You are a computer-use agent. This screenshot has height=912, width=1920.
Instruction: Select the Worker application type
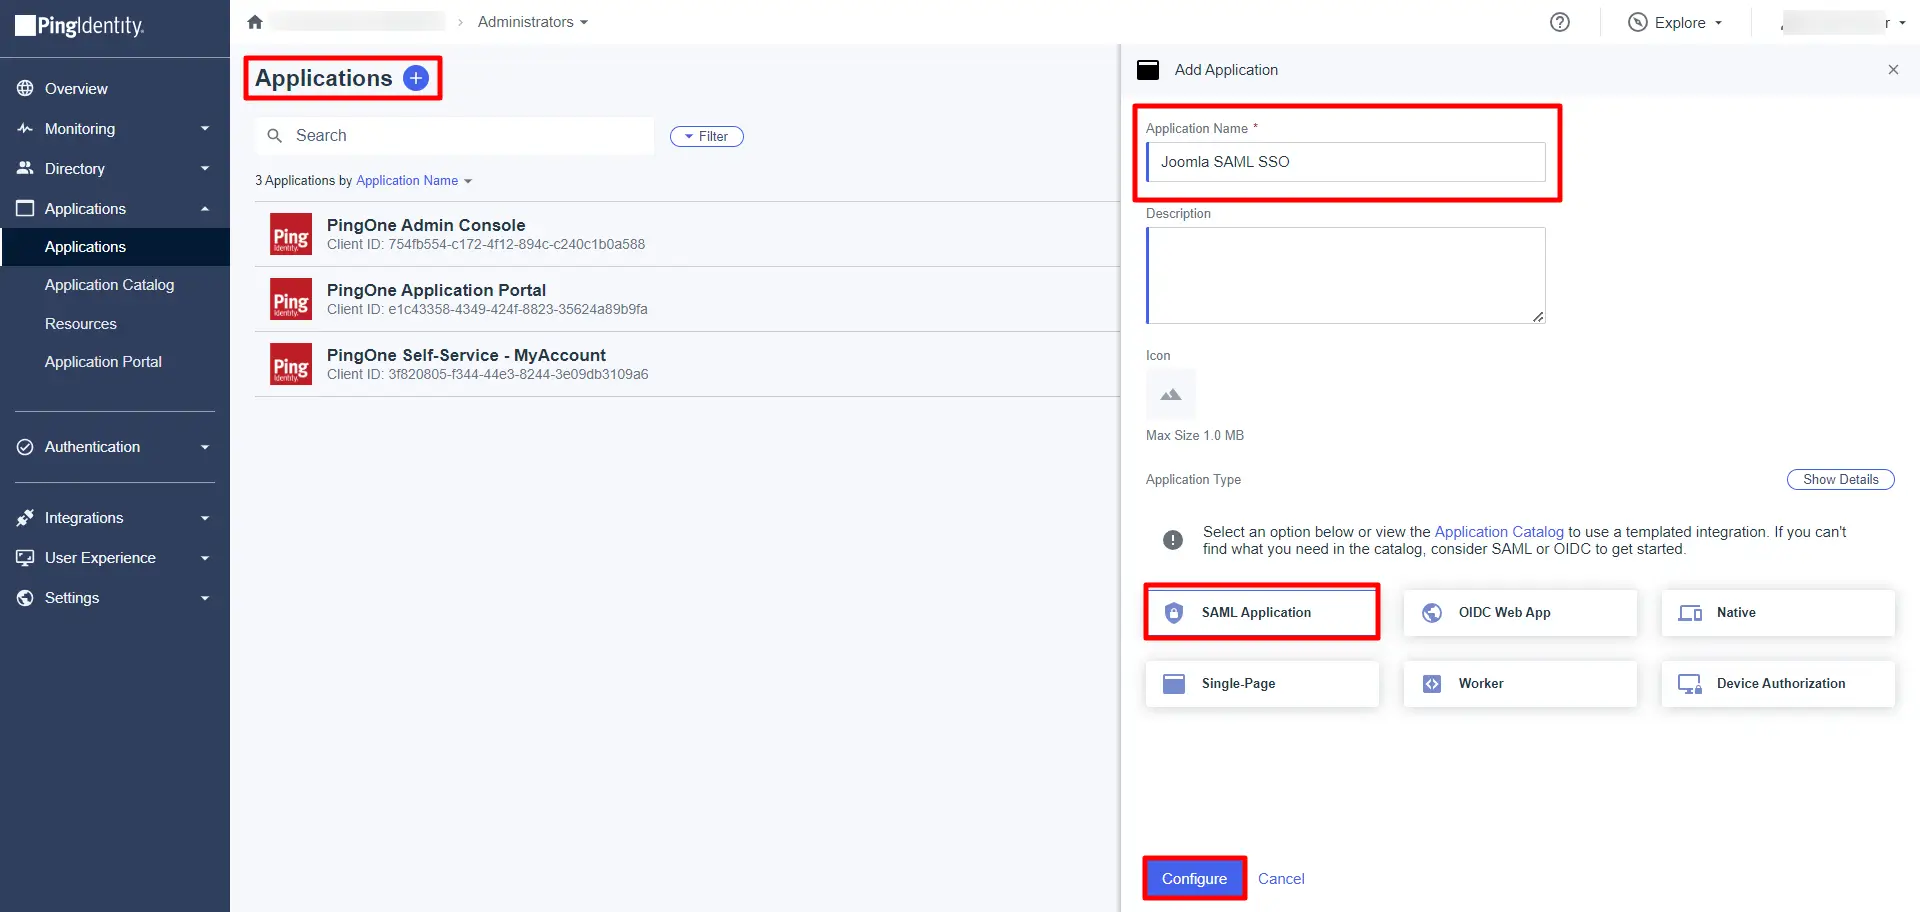[x=1520, y=684]
